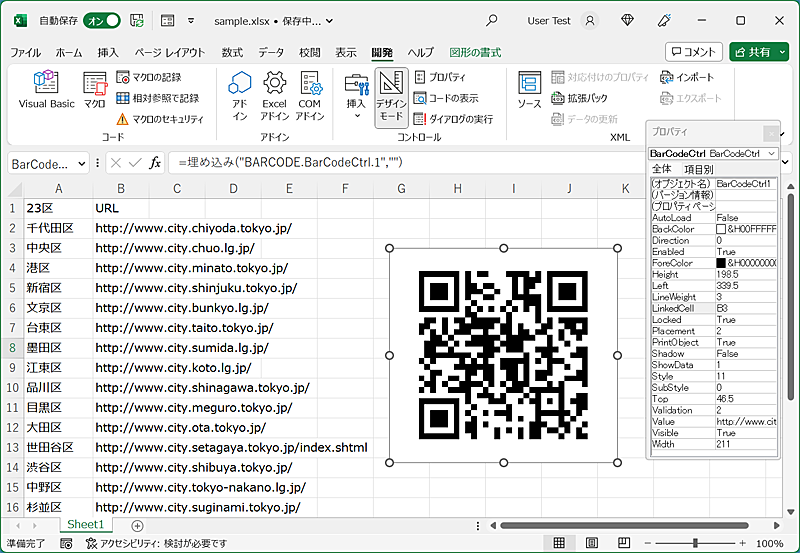Click View Code (コードの表示)
Screen dimensions: 800x553
click(x=446, y=98)
